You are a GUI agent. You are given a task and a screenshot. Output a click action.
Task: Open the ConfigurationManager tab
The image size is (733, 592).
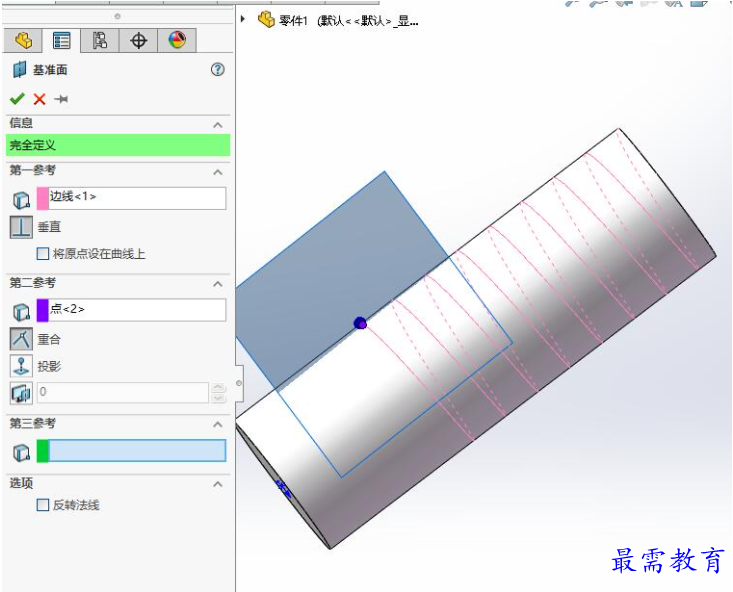[x=100, y=41]
